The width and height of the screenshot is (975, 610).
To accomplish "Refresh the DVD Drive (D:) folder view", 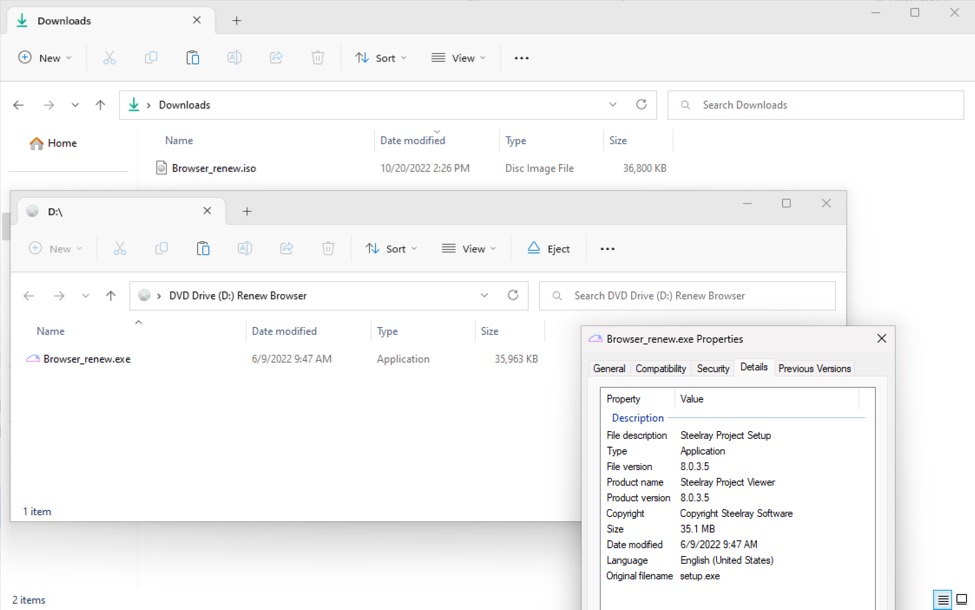I will pyautogui.click(x=513, y=295).
